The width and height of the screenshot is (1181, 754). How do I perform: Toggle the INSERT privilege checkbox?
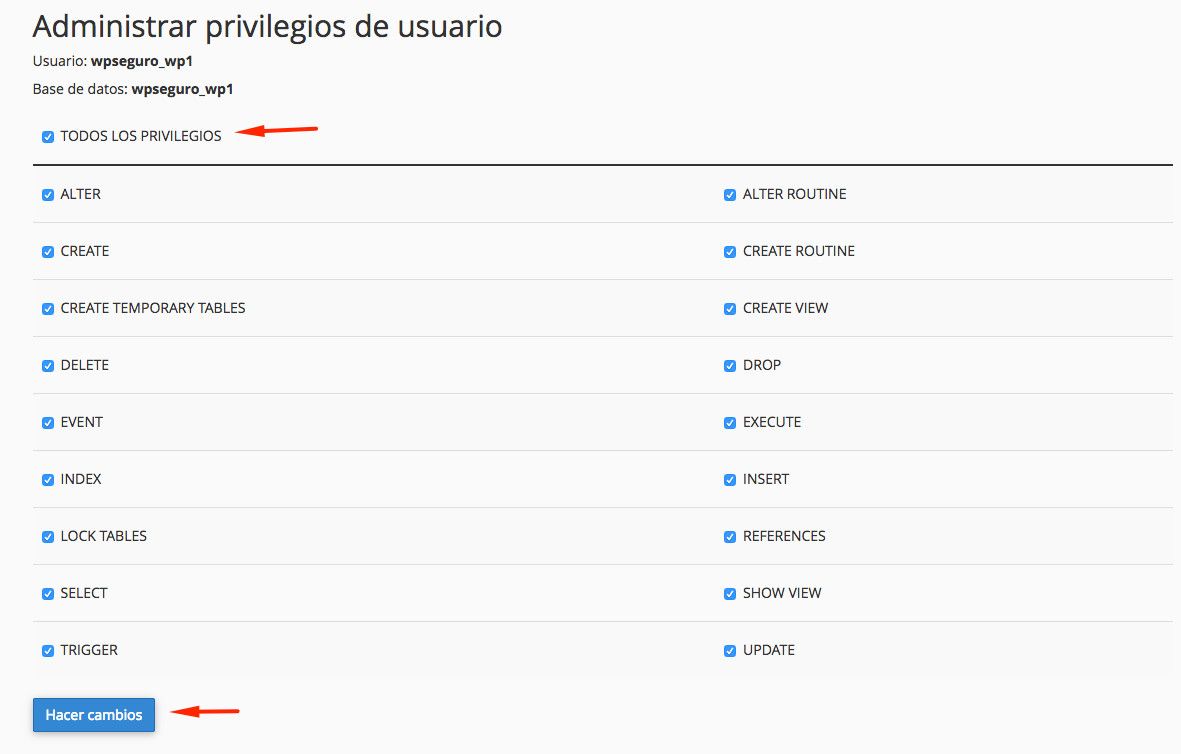[x=730, y=480]
